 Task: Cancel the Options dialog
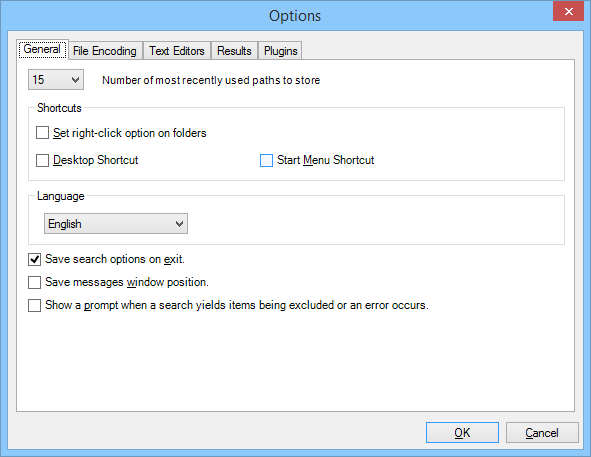pyautogui.click(x=542, y=432)
